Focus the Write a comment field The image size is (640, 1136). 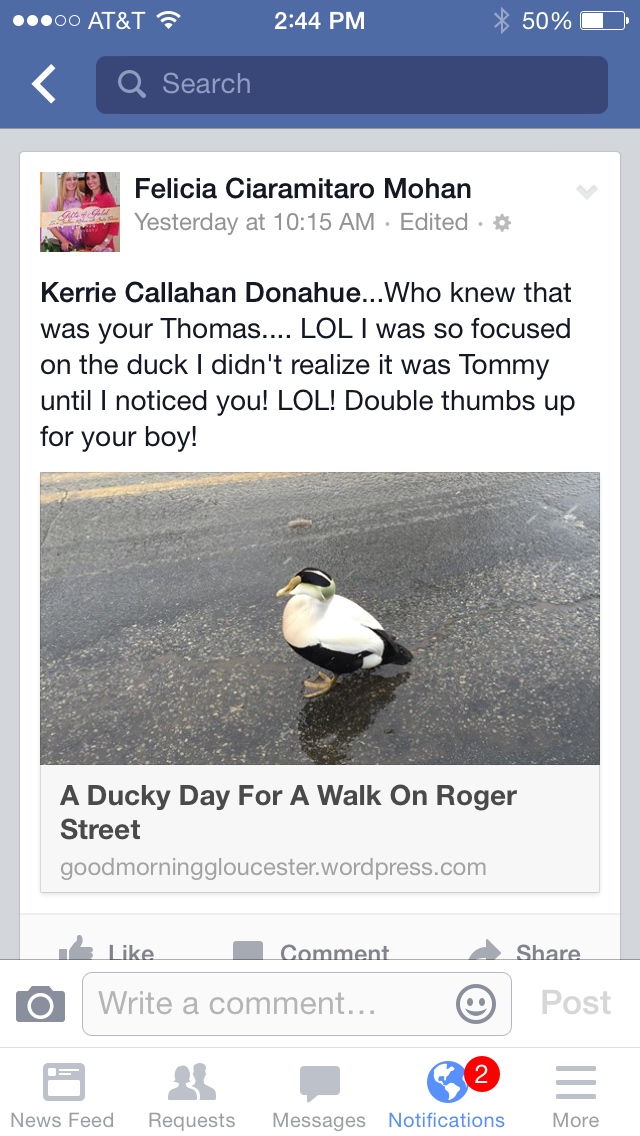270,1003
